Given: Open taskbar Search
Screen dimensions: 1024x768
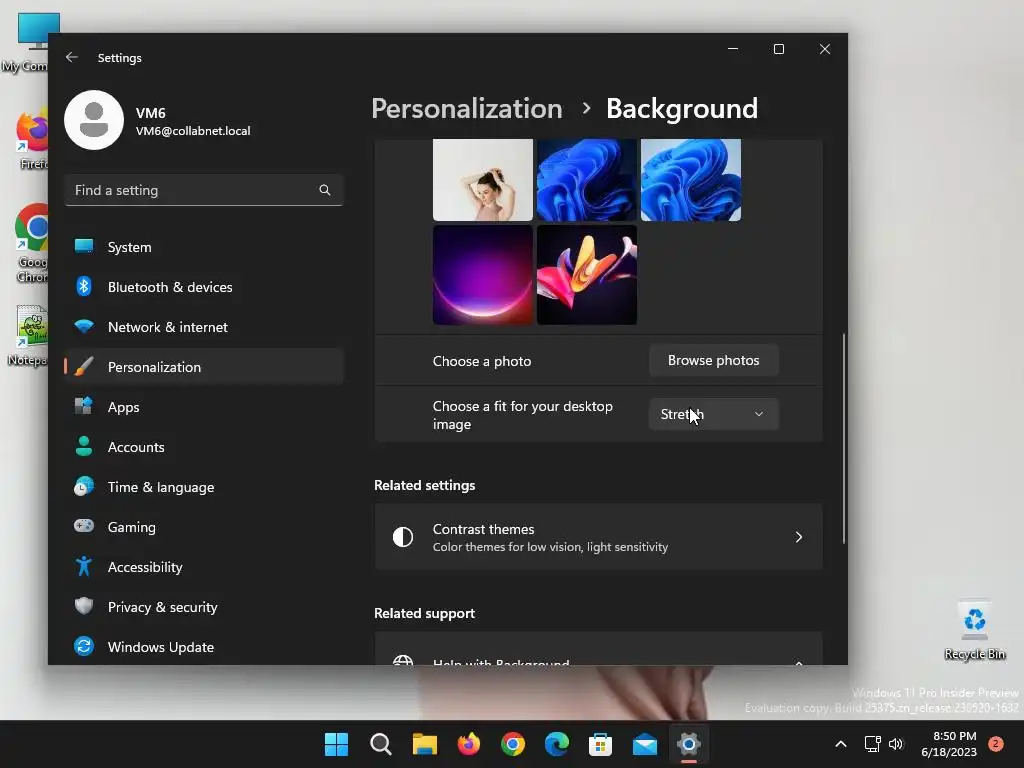Looking at the screenshot, I should click(x=380, y=744).
